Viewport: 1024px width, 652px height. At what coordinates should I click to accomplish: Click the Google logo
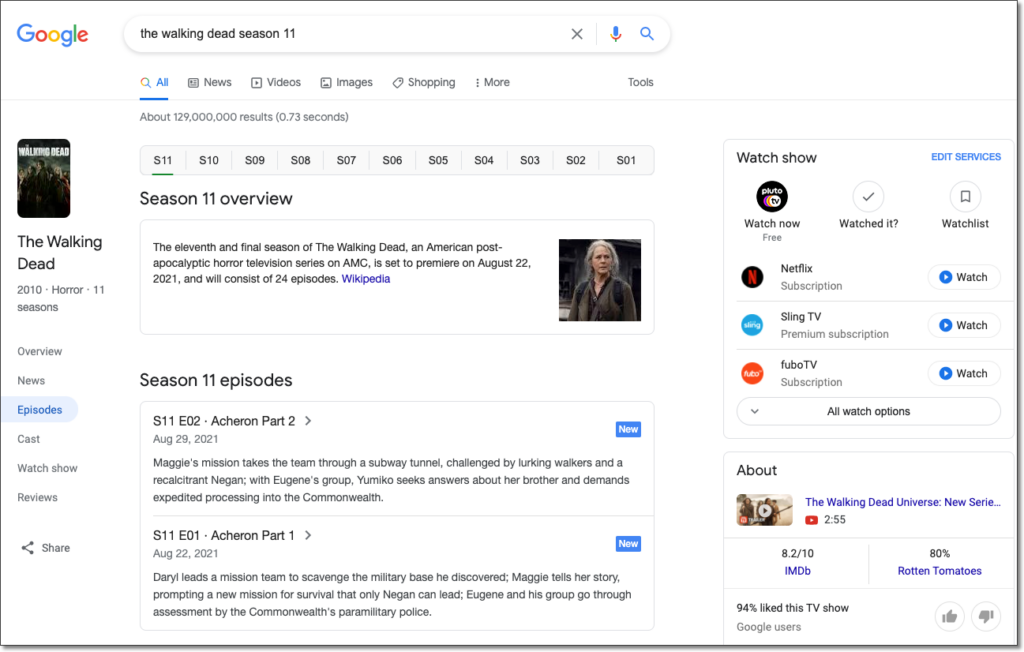pos(52,35)
